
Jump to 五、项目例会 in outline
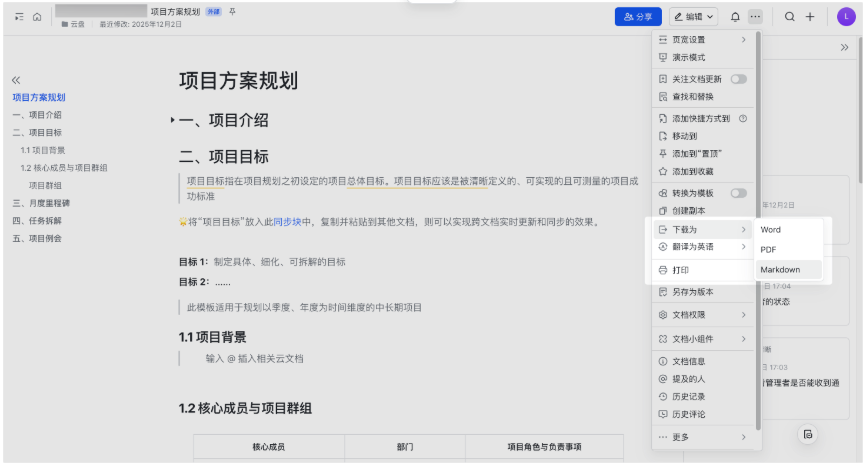[37, 238]
